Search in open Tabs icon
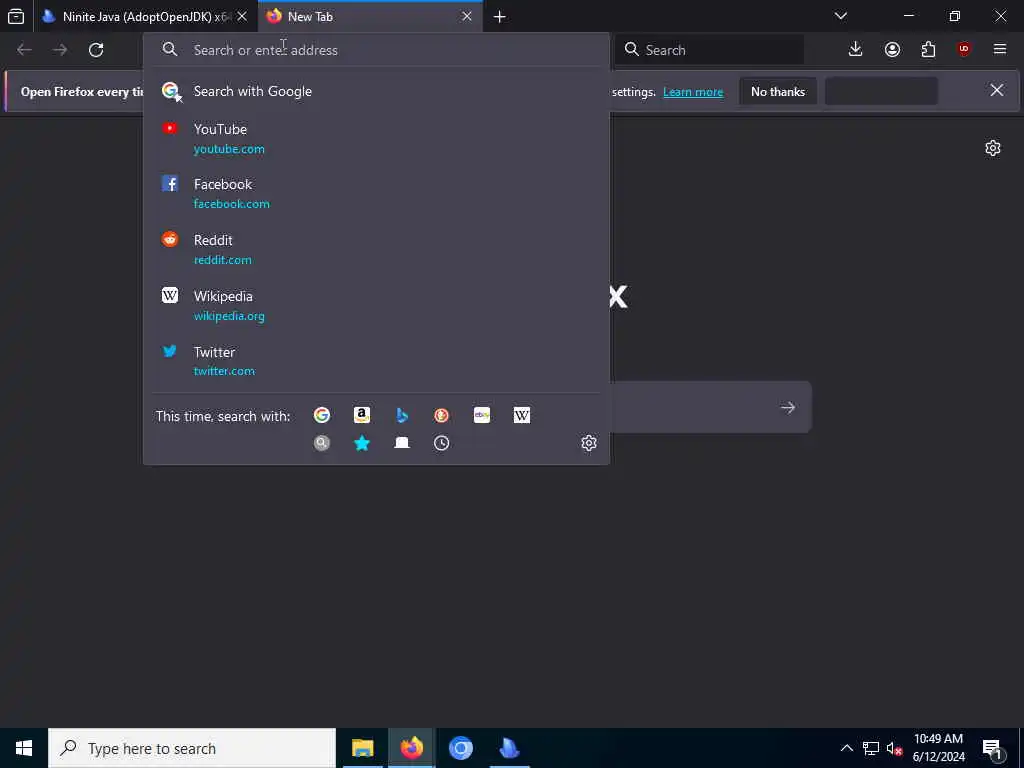 (x=402, y=443)
